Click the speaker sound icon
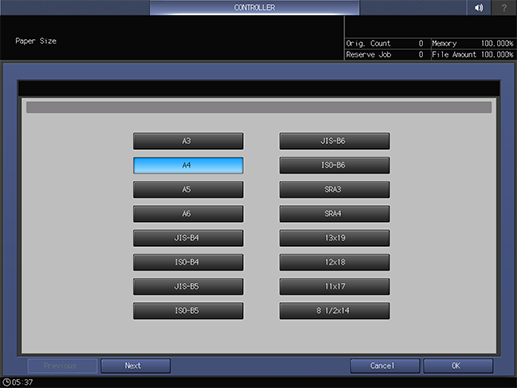 [479, 7]
